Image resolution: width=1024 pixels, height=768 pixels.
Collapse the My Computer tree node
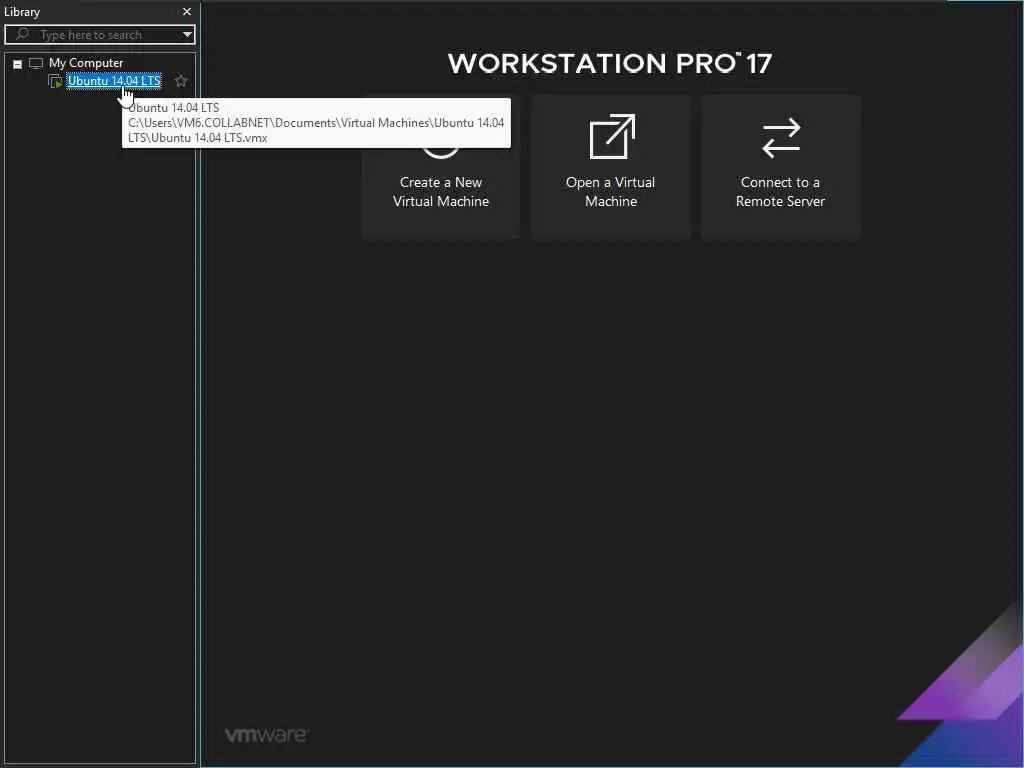[x=18, y=64]
